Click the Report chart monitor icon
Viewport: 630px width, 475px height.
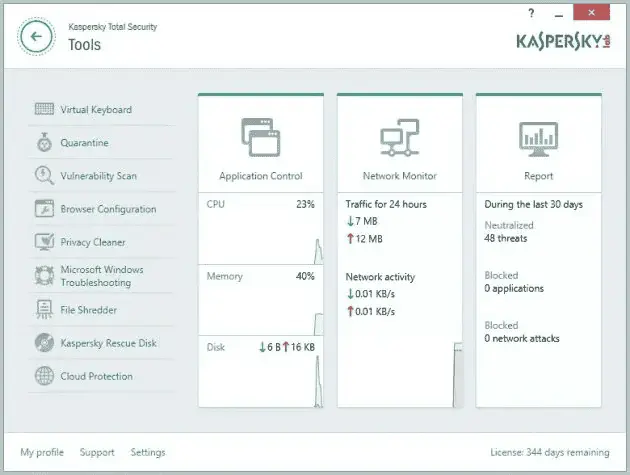point(538,139)
